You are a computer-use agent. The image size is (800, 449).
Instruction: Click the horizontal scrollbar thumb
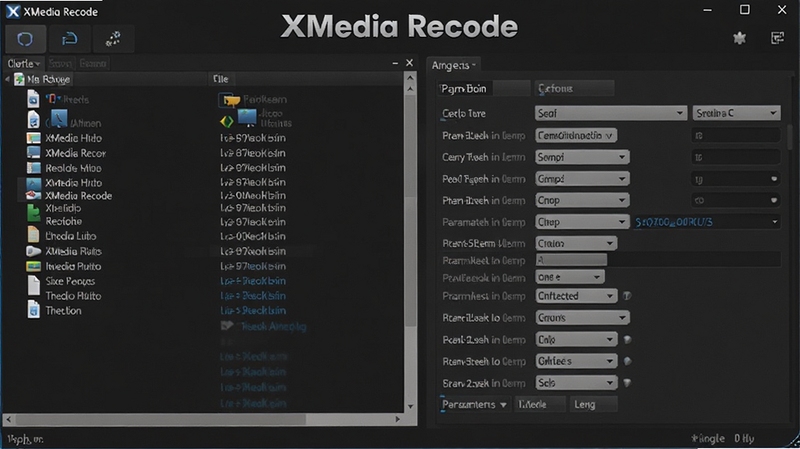161,419
